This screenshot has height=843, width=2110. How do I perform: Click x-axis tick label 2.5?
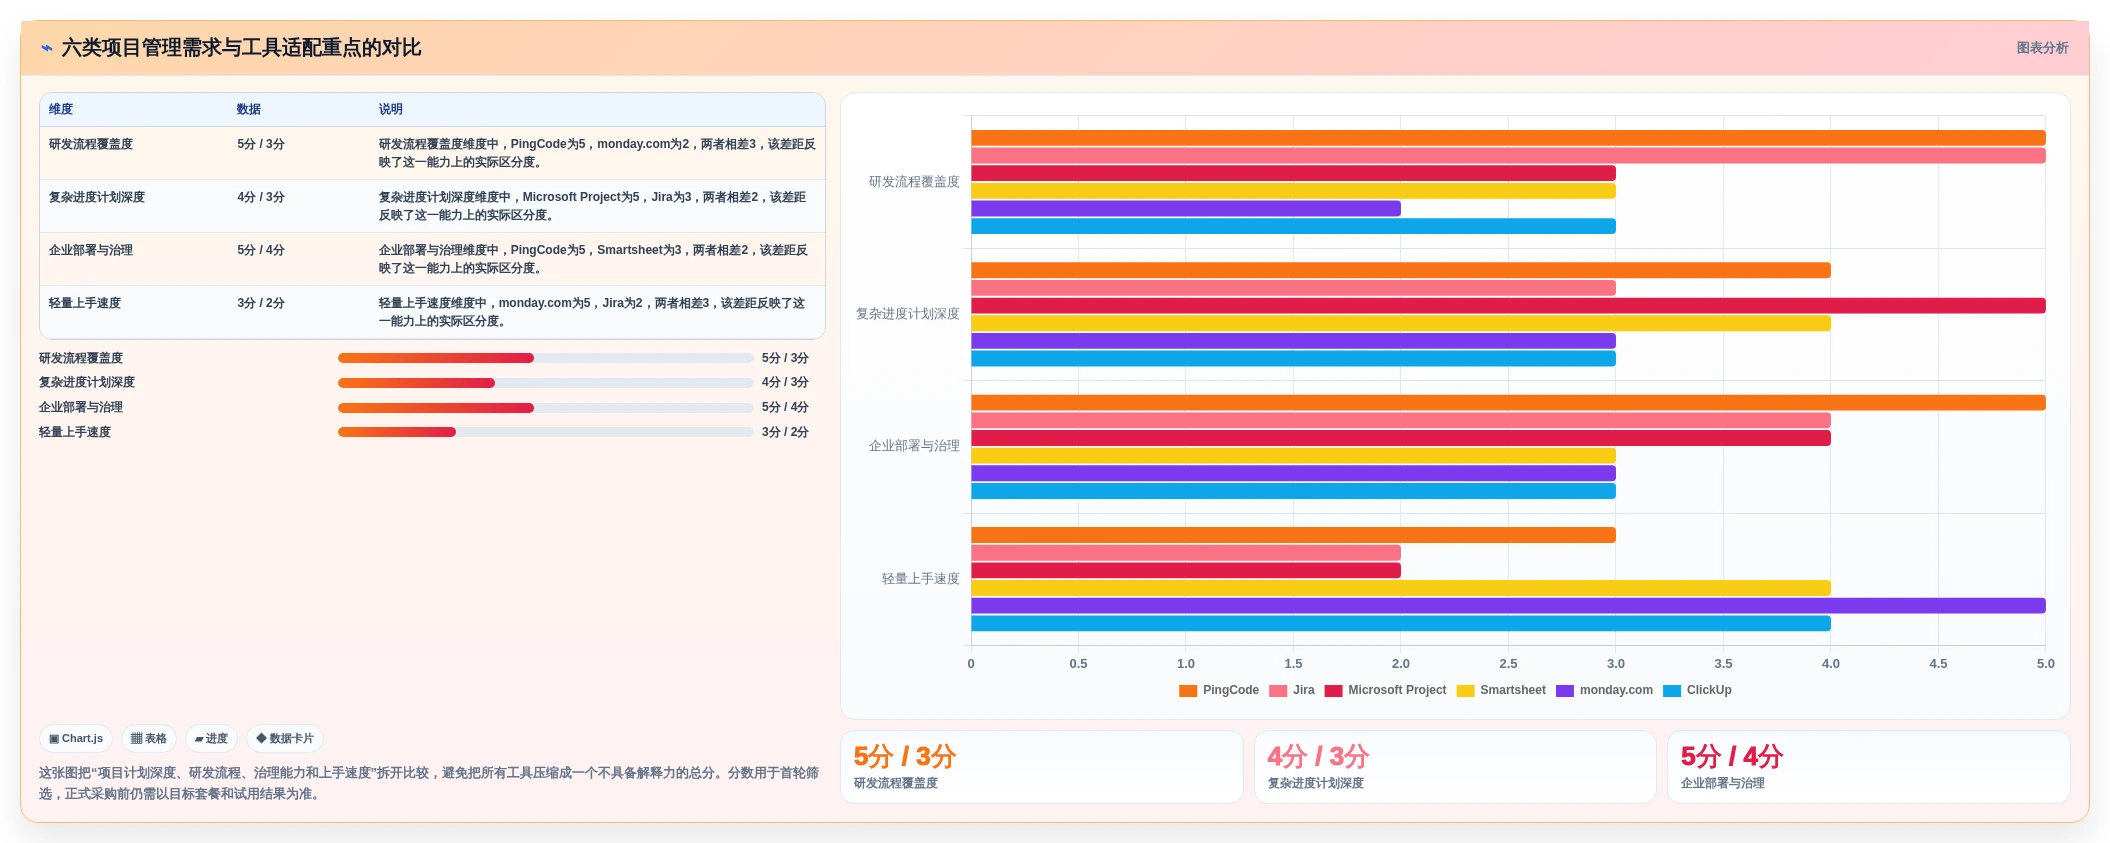pos(1508,664)
